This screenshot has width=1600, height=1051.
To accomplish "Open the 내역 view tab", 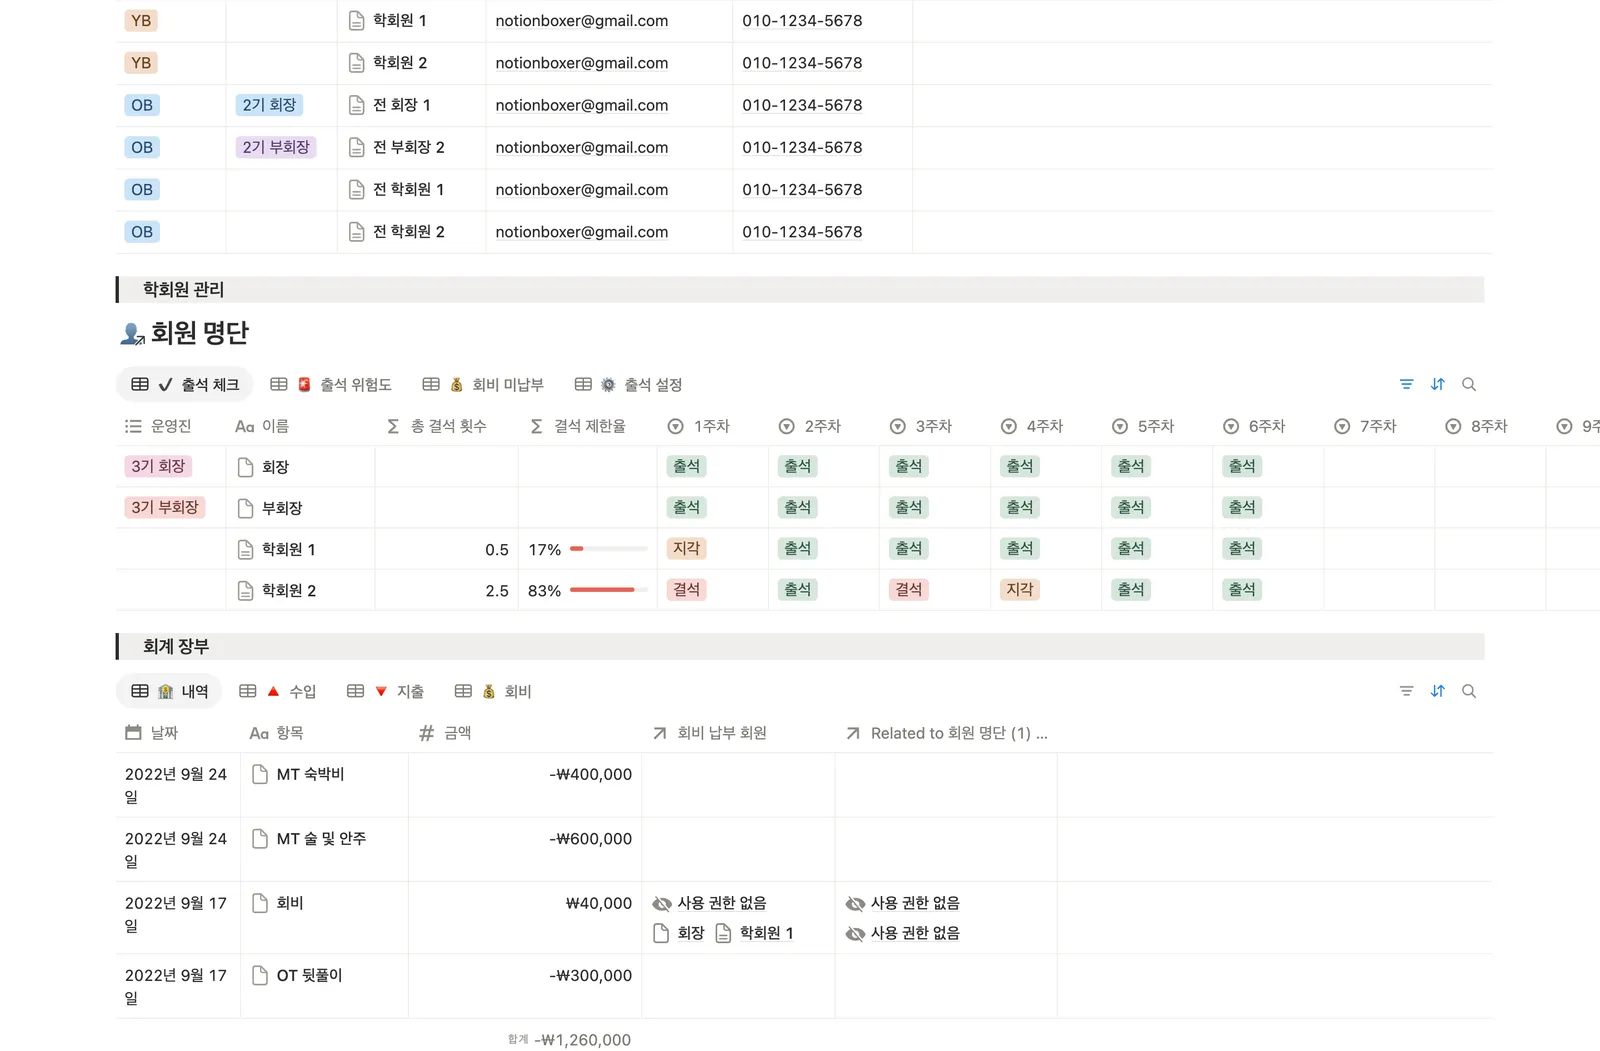I will 170,691.
